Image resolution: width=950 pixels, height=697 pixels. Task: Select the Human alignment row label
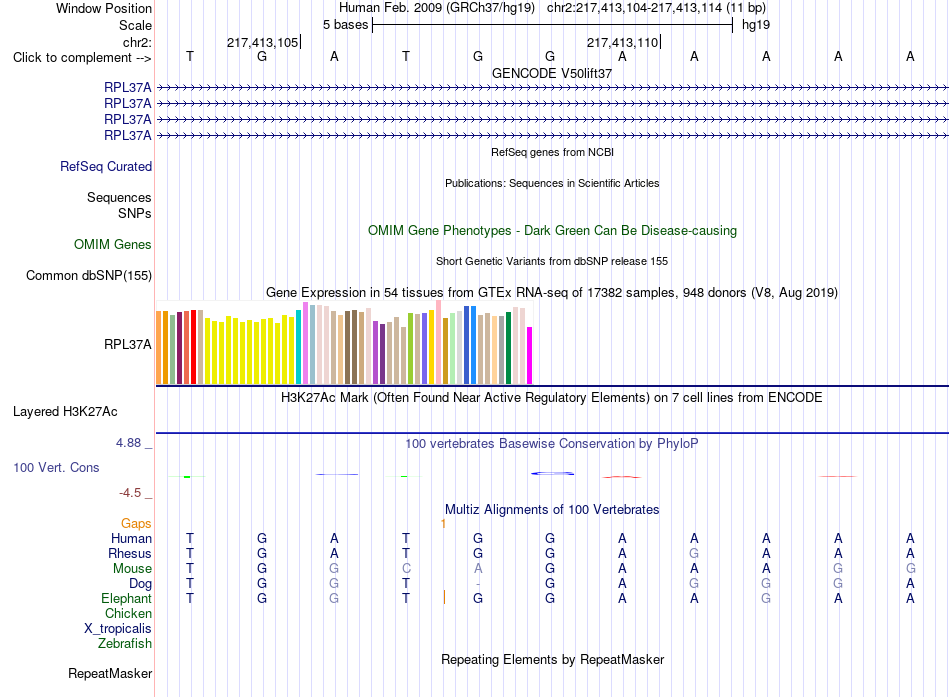[x=131, y=539]
